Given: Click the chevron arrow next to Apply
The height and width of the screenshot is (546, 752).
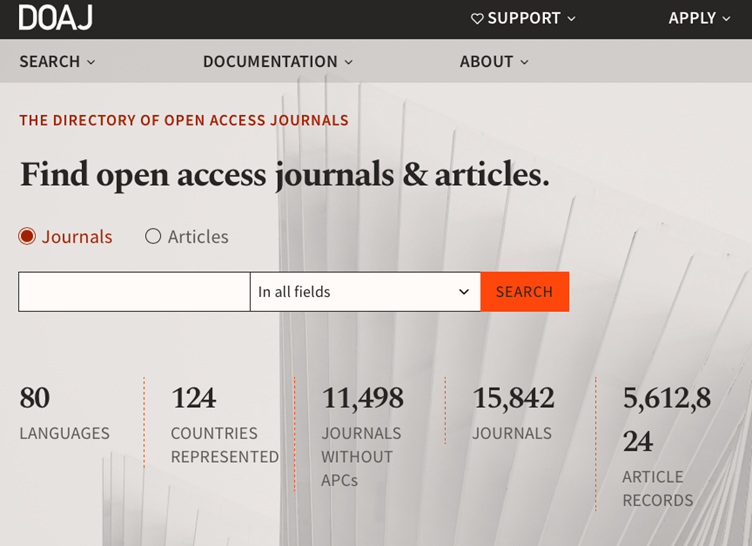Looking at the screenshot, I should pos(726,19).
